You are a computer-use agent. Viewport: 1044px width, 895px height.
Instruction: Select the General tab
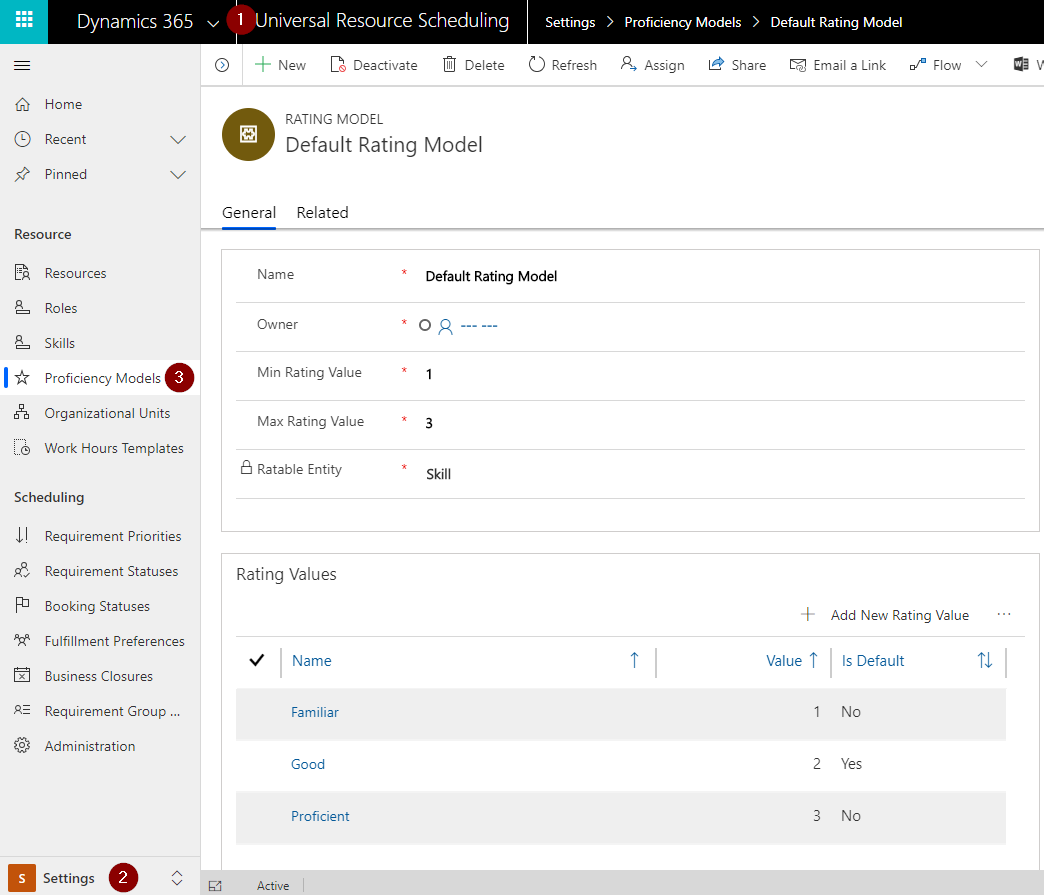(249, 212)
